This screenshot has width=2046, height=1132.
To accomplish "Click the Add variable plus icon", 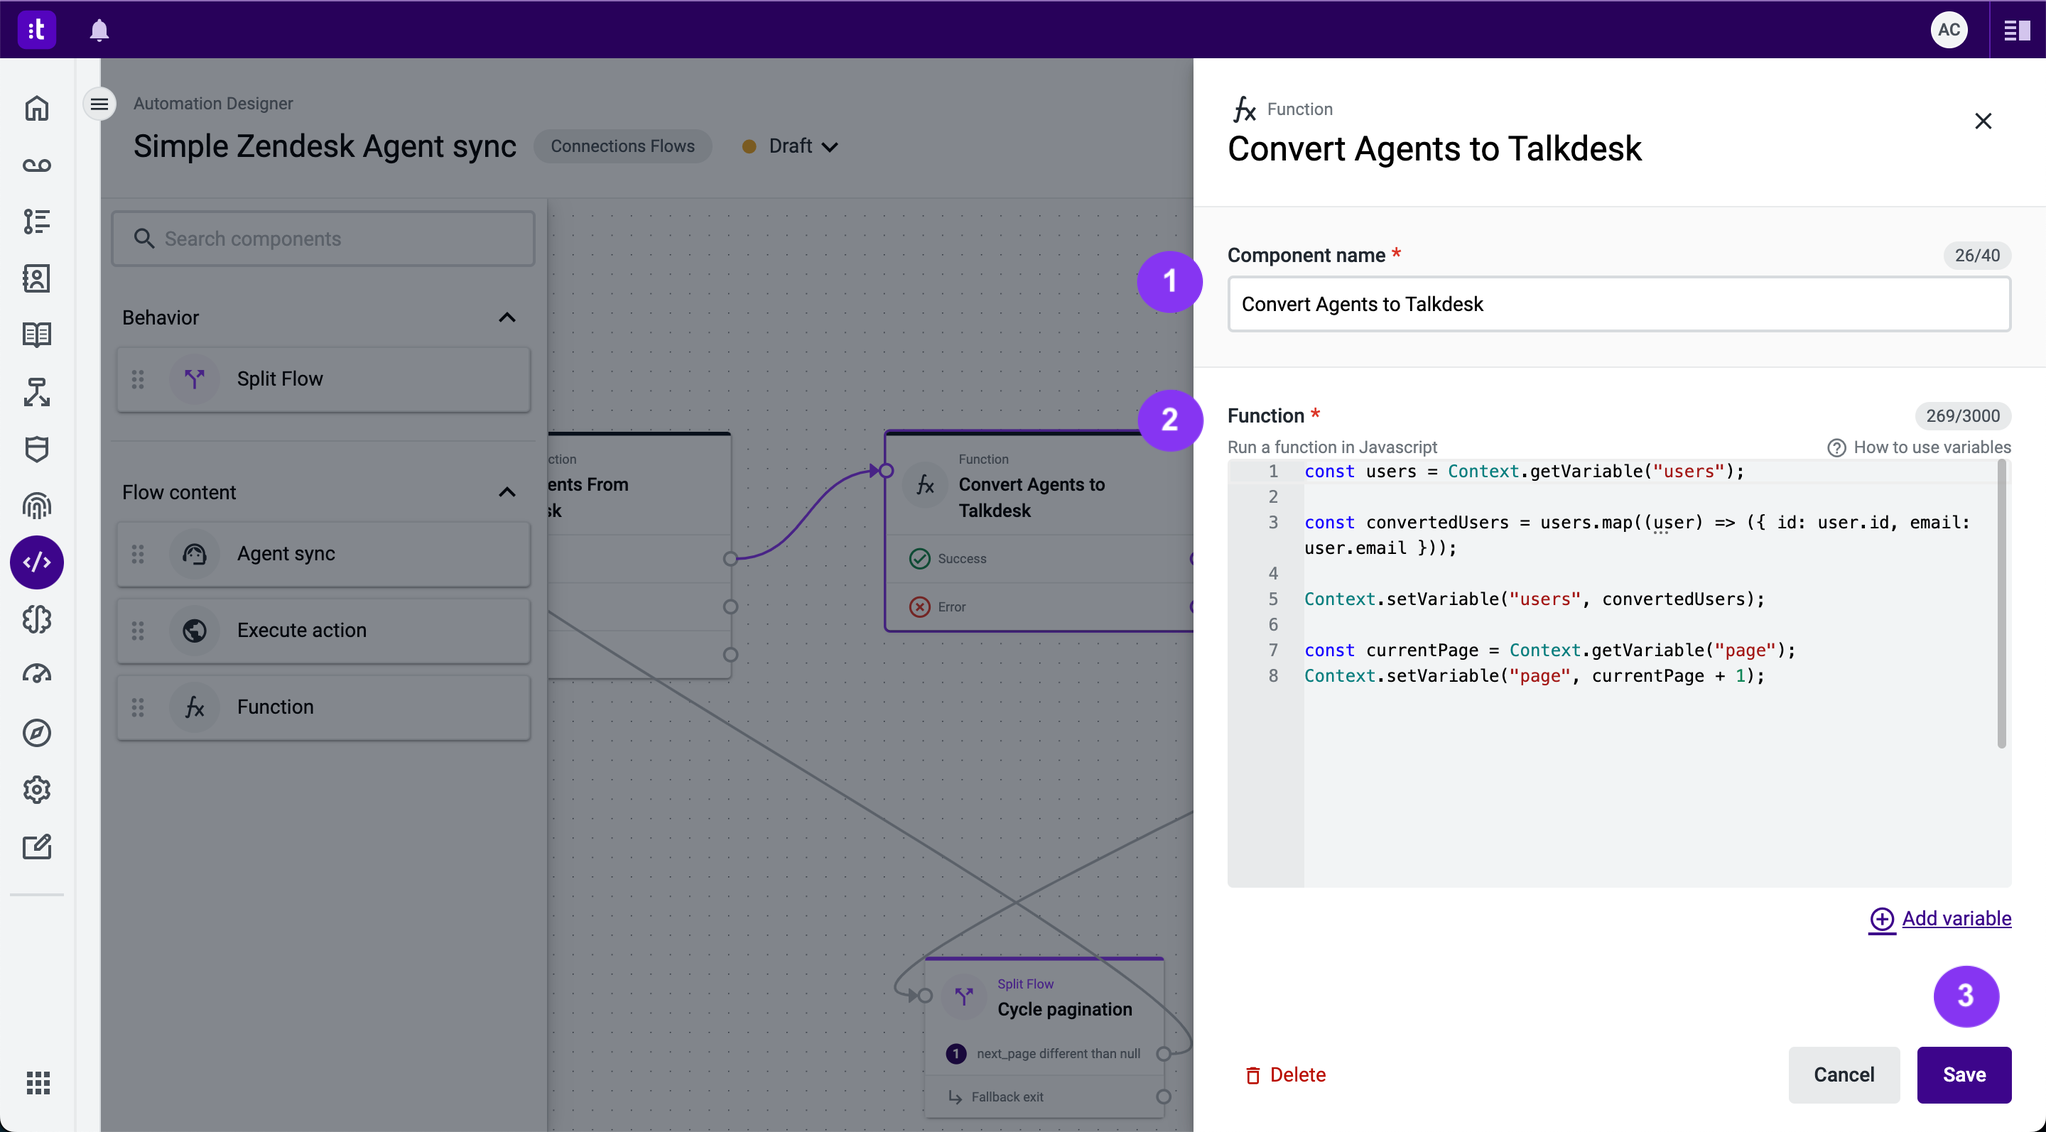I will (x=1881, y=919).
